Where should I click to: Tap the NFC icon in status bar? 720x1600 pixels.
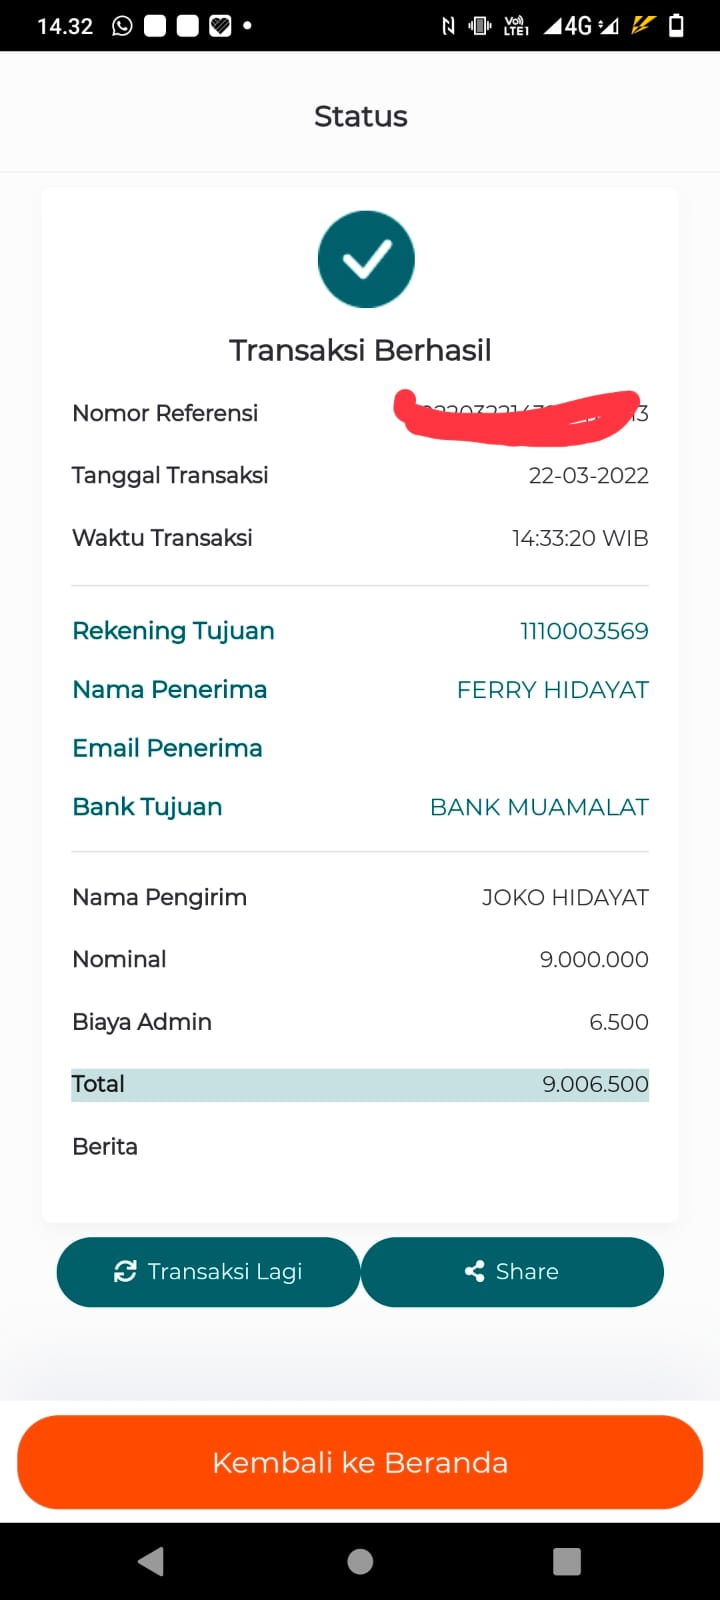(448, 26)
